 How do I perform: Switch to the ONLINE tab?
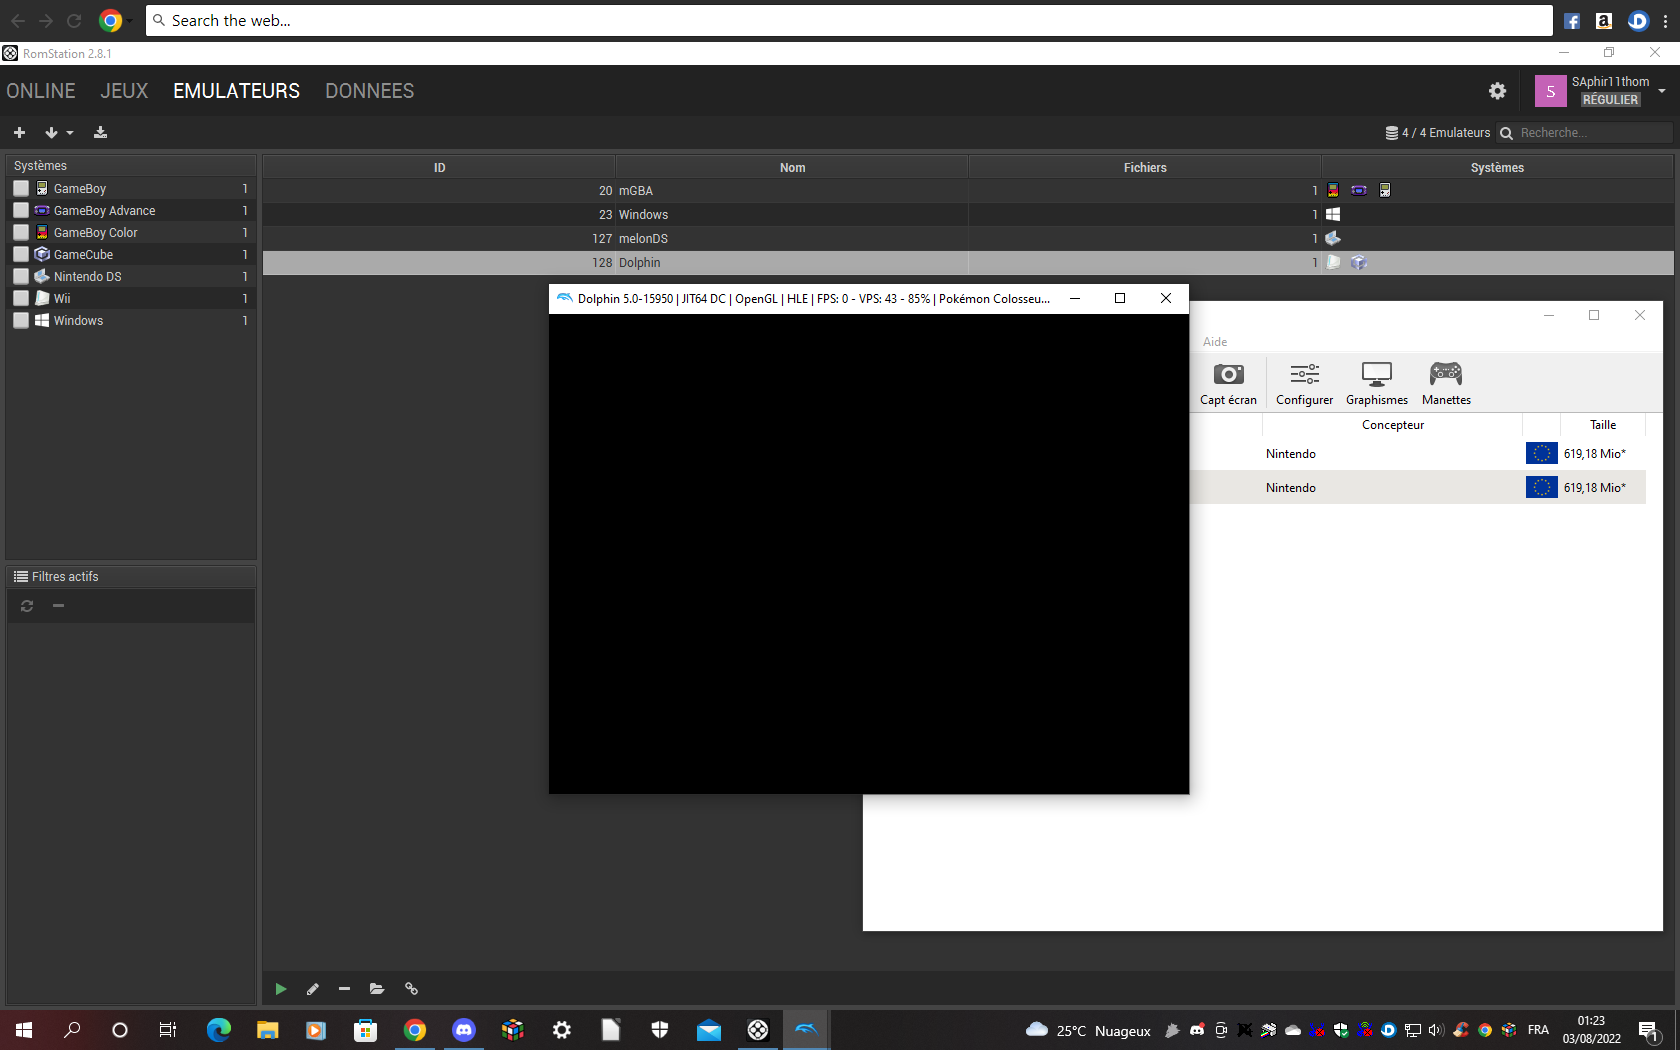click(41, 91)
